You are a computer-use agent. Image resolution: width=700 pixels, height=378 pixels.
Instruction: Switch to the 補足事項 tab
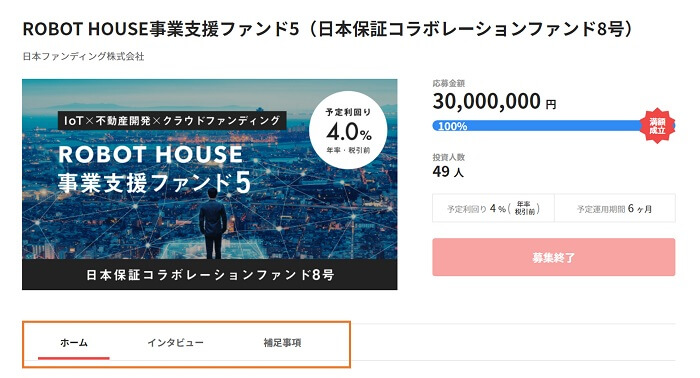point(282,343)
